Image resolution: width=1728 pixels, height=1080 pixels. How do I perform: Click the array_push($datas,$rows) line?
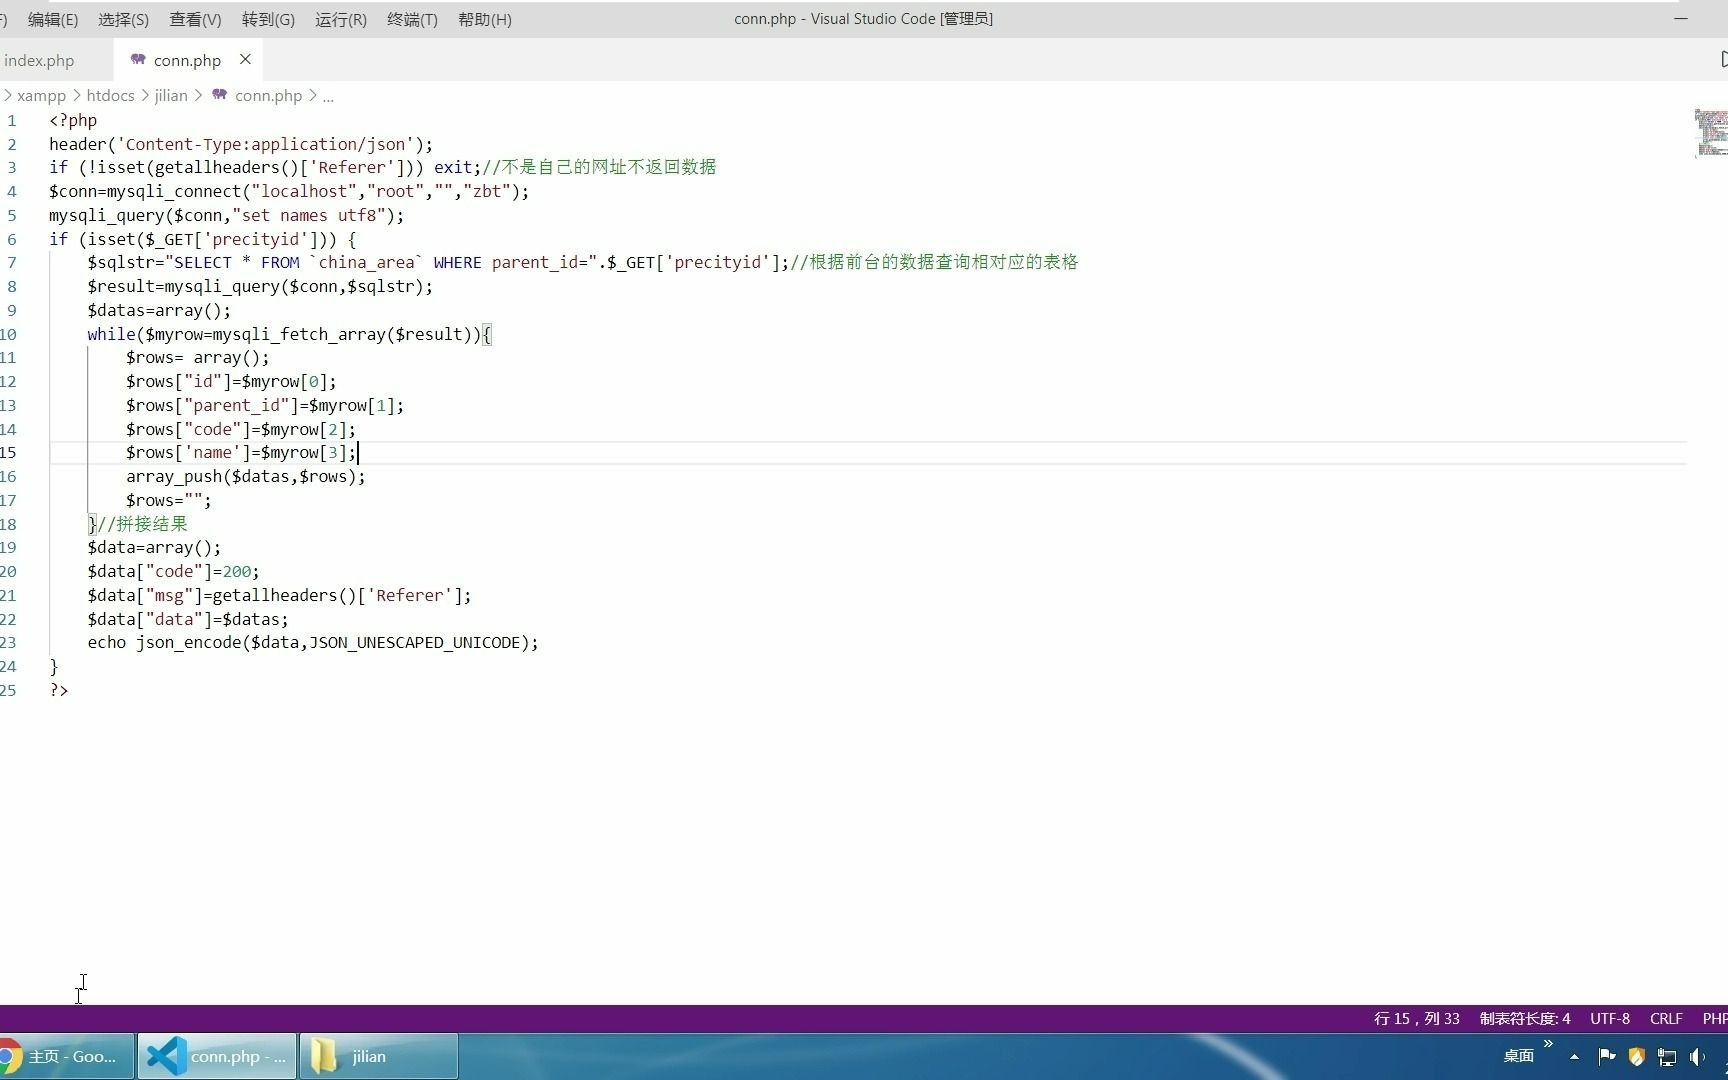pyautogui.click(x=246, y=477)
